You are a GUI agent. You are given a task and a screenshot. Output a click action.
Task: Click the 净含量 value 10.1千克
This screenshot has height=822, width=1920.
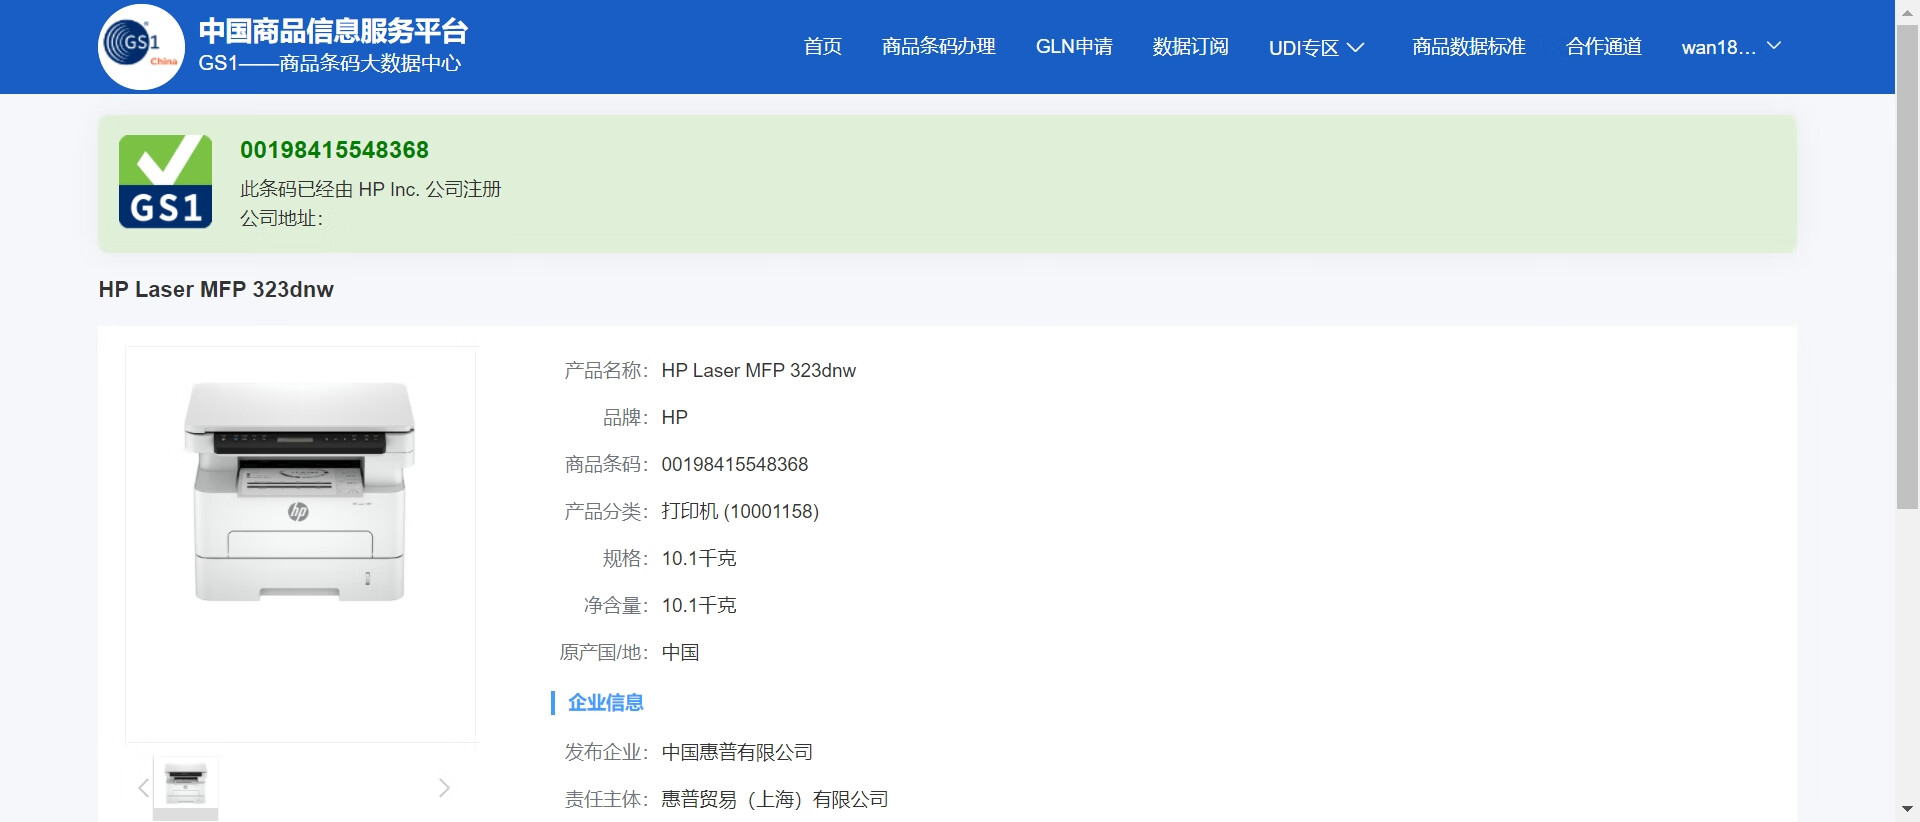tap(699, 605)
